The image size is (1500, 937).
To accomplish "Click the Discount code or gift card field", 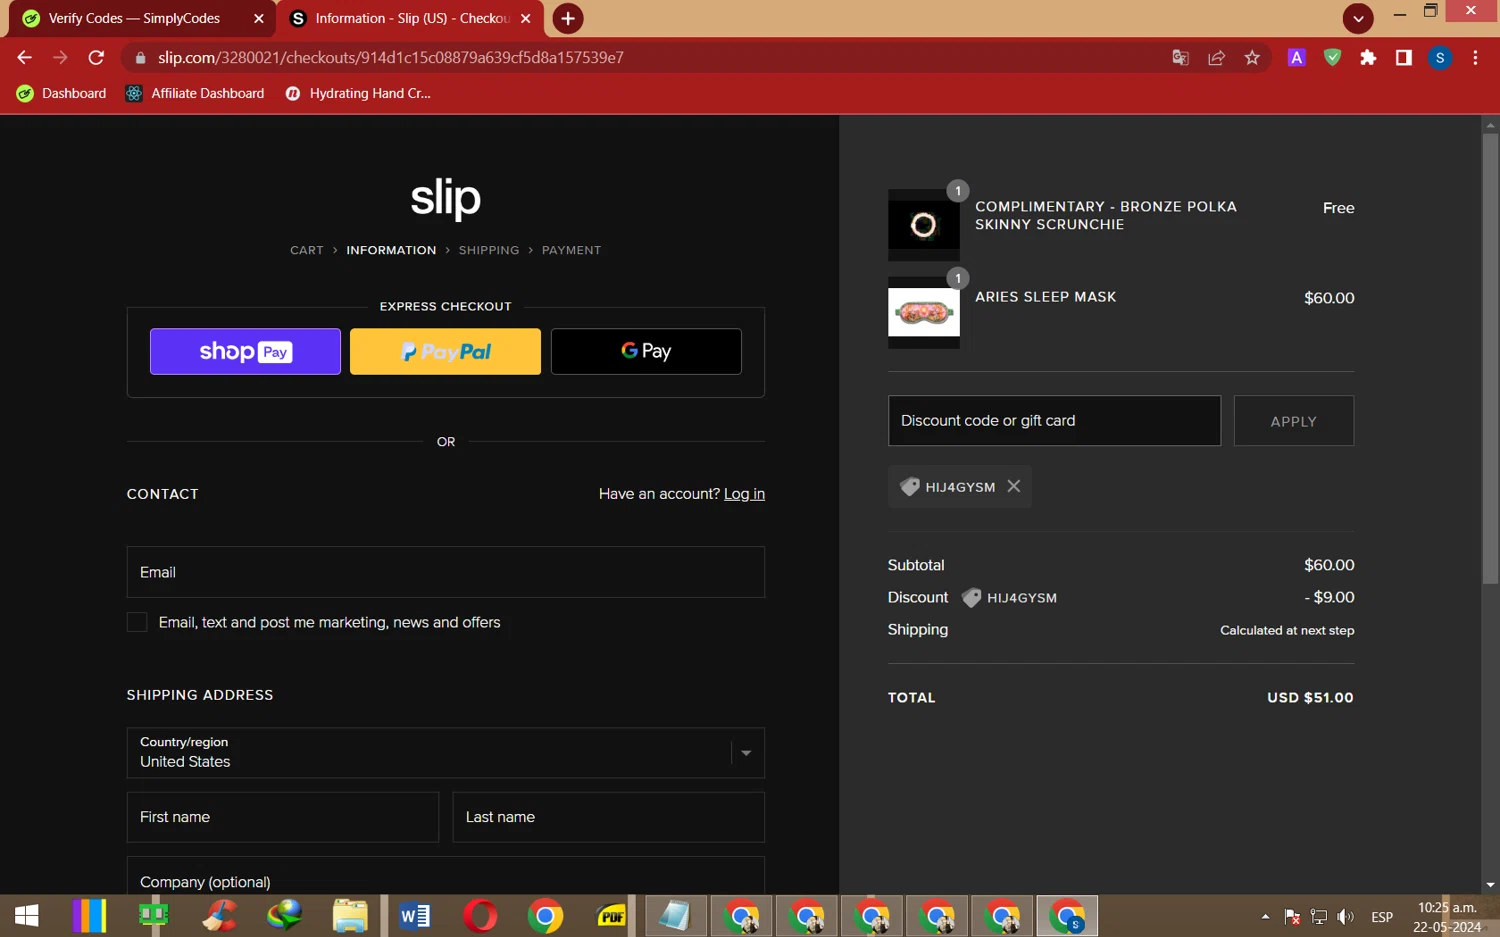I will click(1054, 420).
